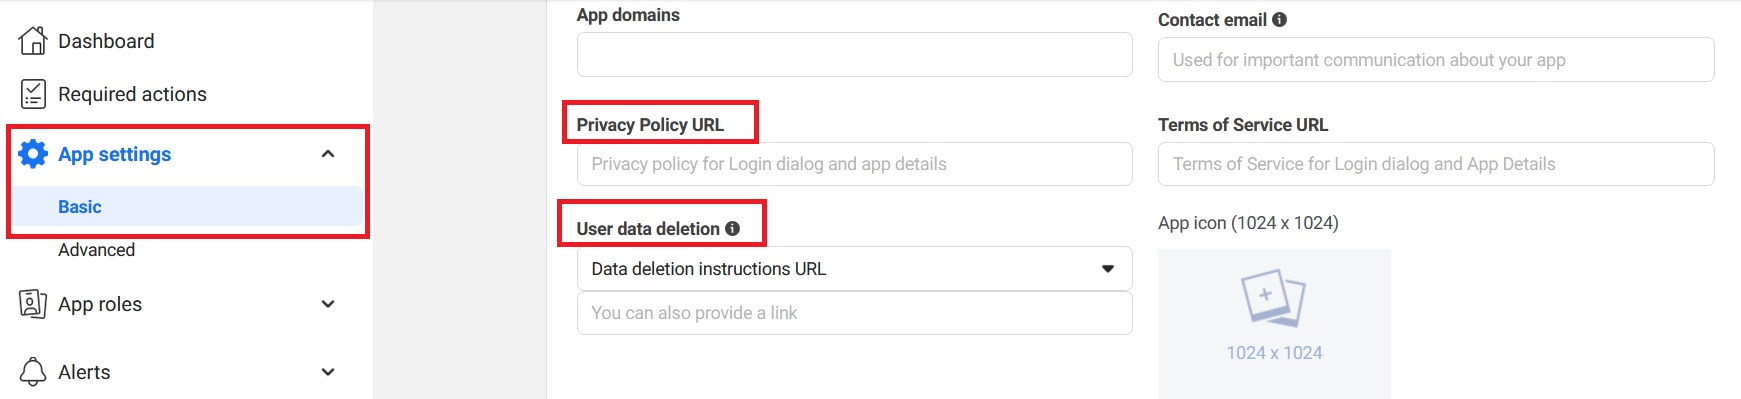Collapse the App settings section chevron
The height and width of the screenshot is (399, 1741).
click(328, 154)
